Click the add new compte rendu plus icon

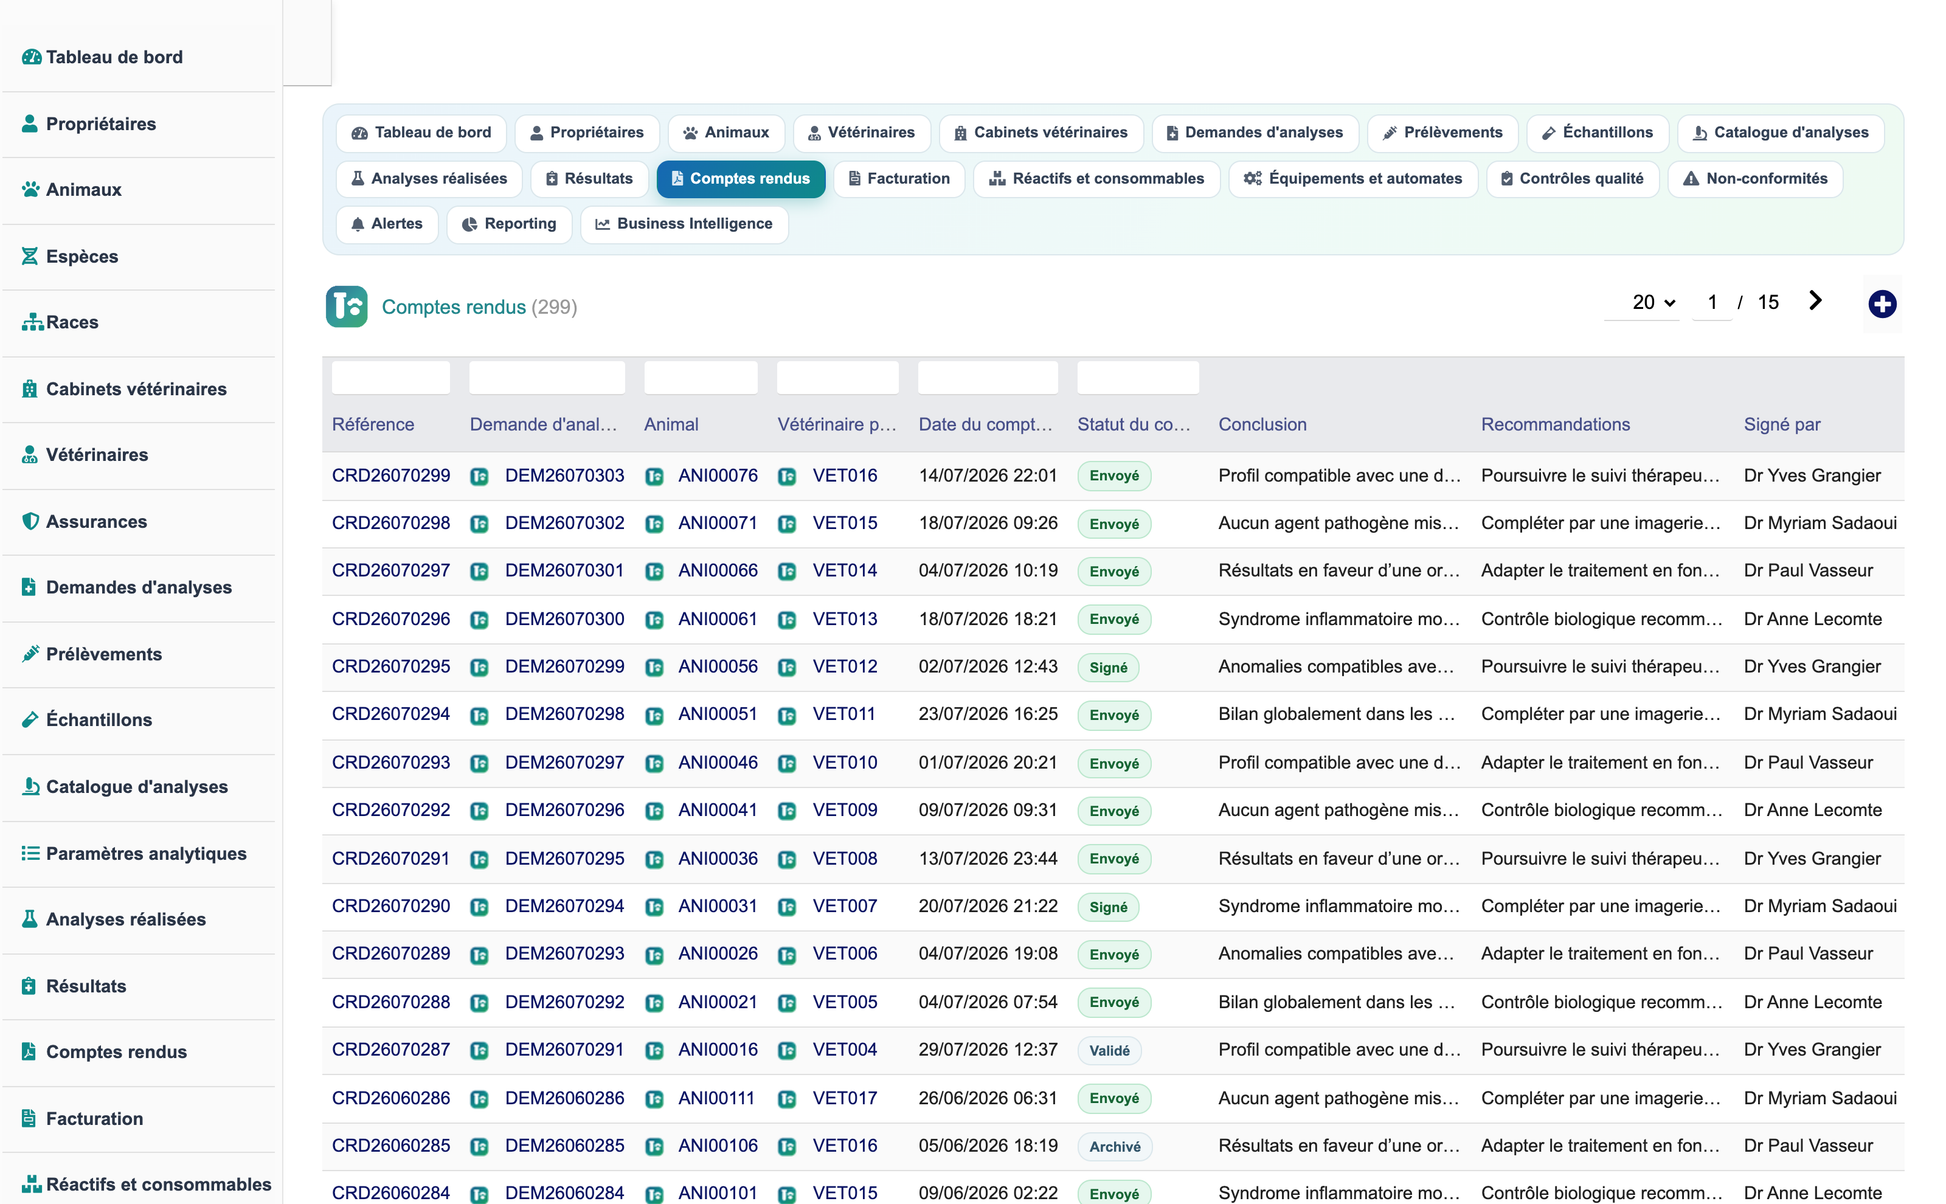tap(1882, 304)
